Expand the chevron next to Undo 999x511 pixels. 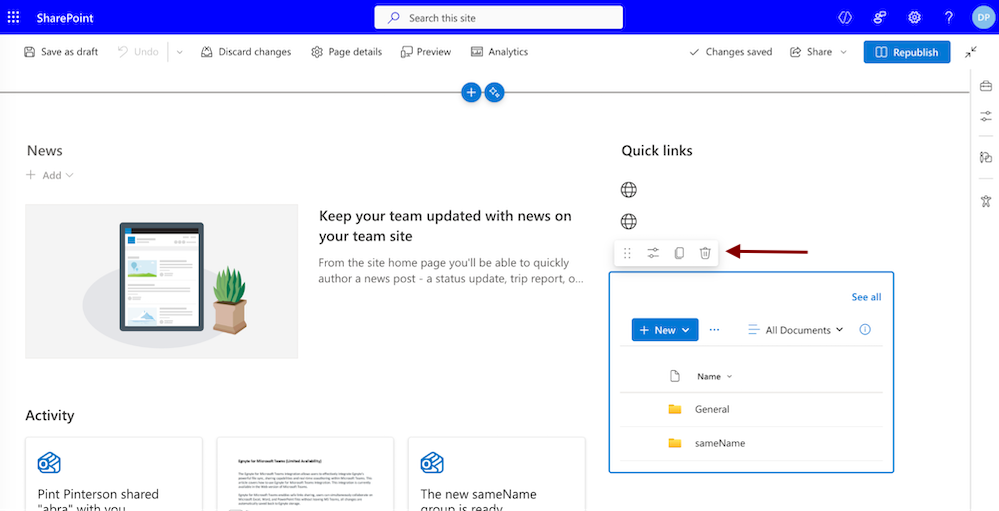180,52
